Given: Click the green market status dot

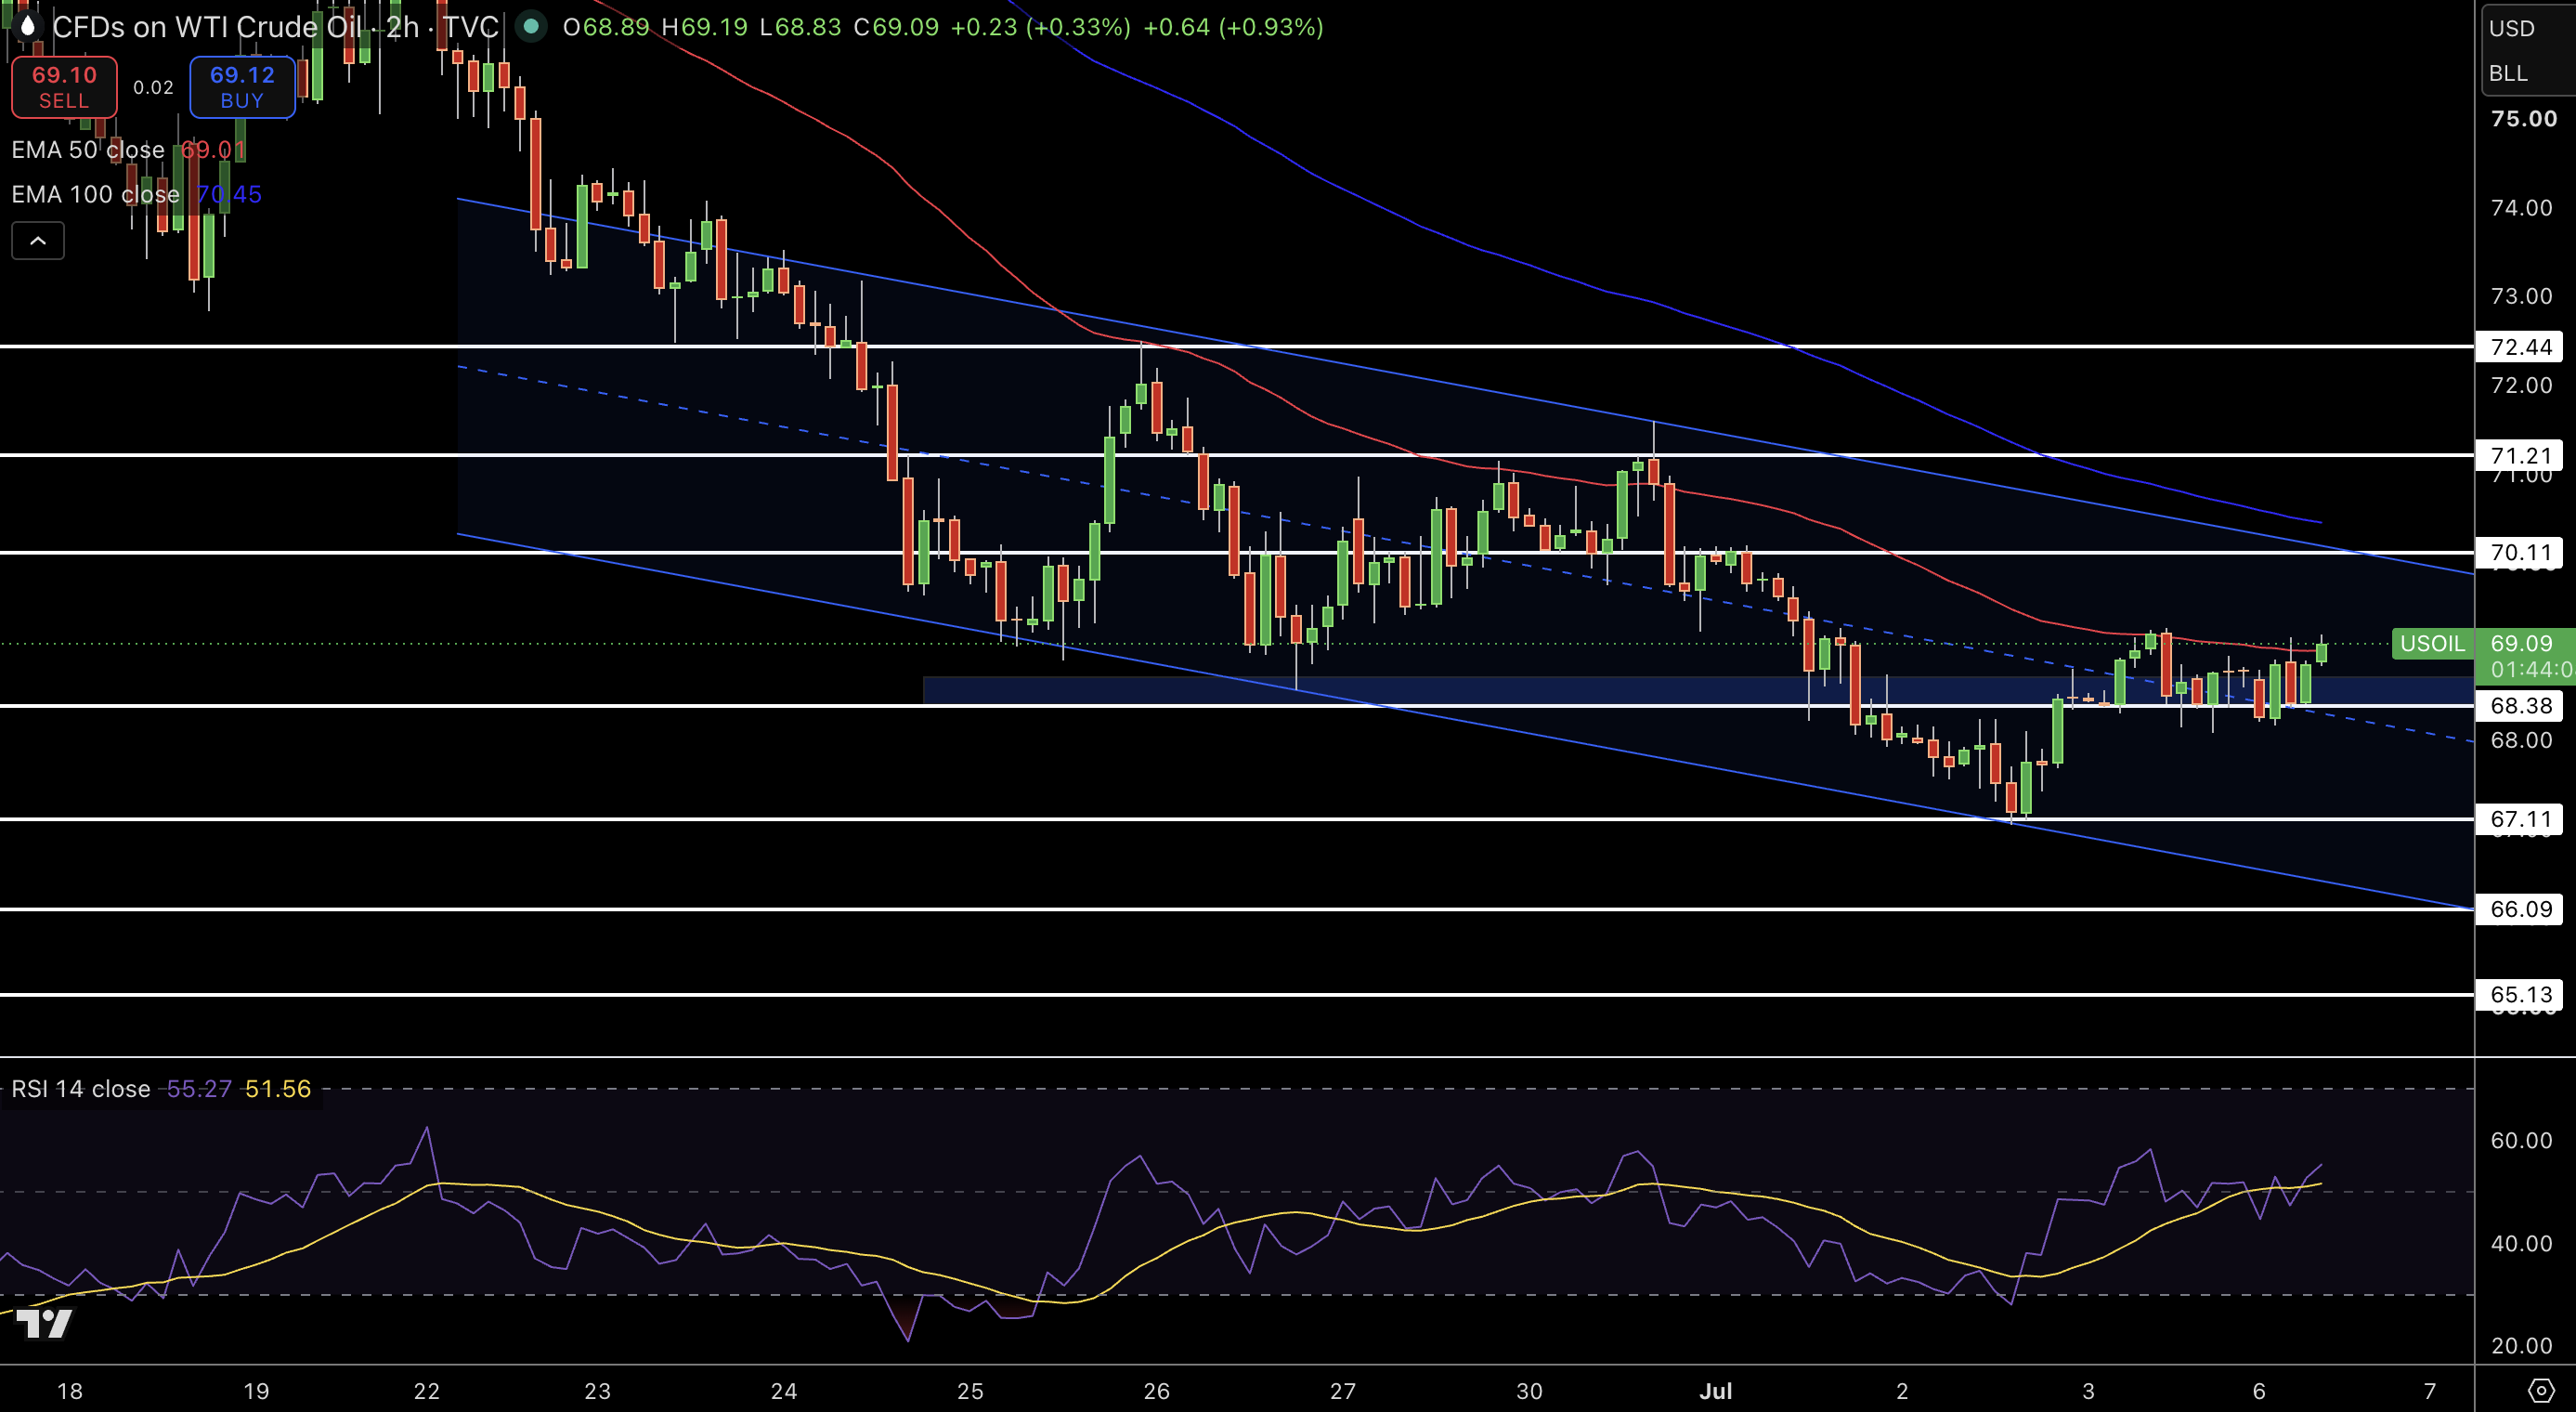Looking at the screenshot, I should click(531, 27).
